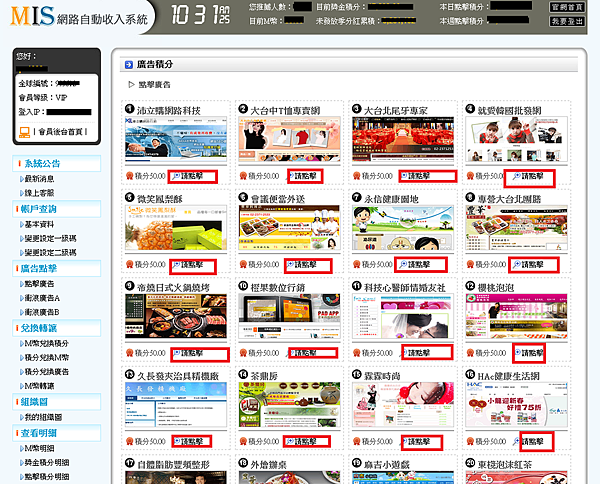Open M幣轉讓 in the sidebar
This screenshot has width=600, height=484.
coord(39,386)
